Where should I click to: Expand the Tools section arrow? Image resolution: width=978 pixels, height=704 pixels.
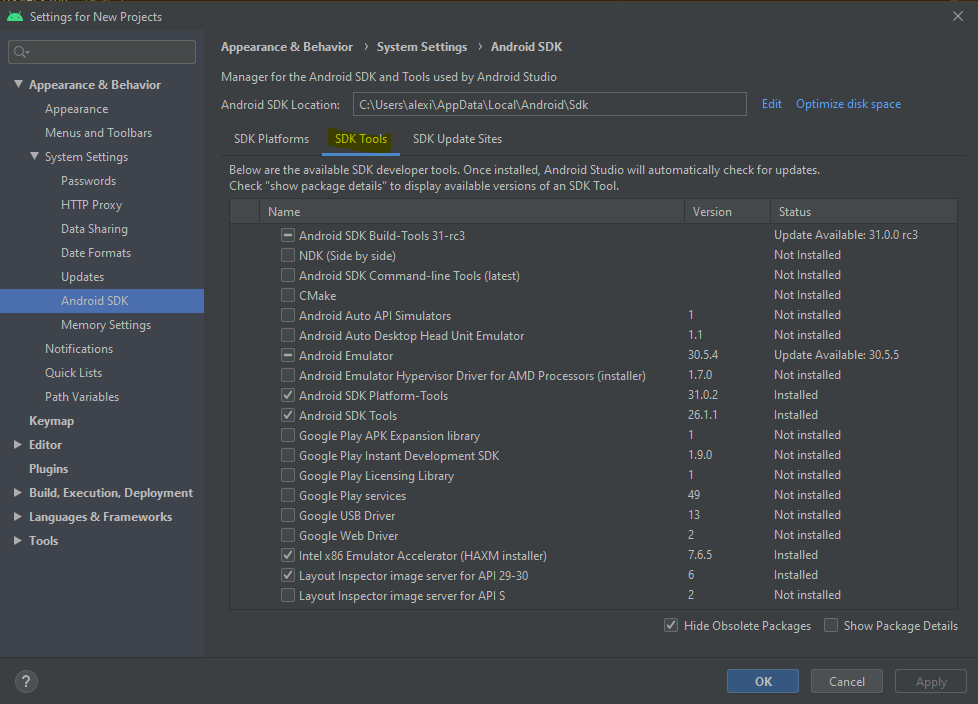[x=17, y=541]
